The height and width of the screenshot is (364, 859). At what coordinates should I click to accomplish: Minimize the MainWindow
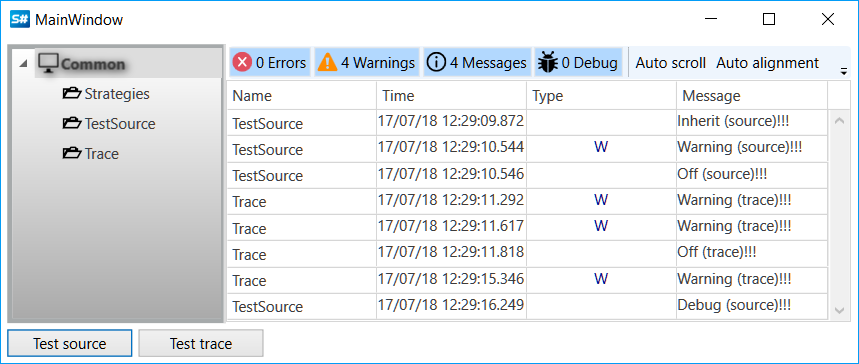click(712, 20)
